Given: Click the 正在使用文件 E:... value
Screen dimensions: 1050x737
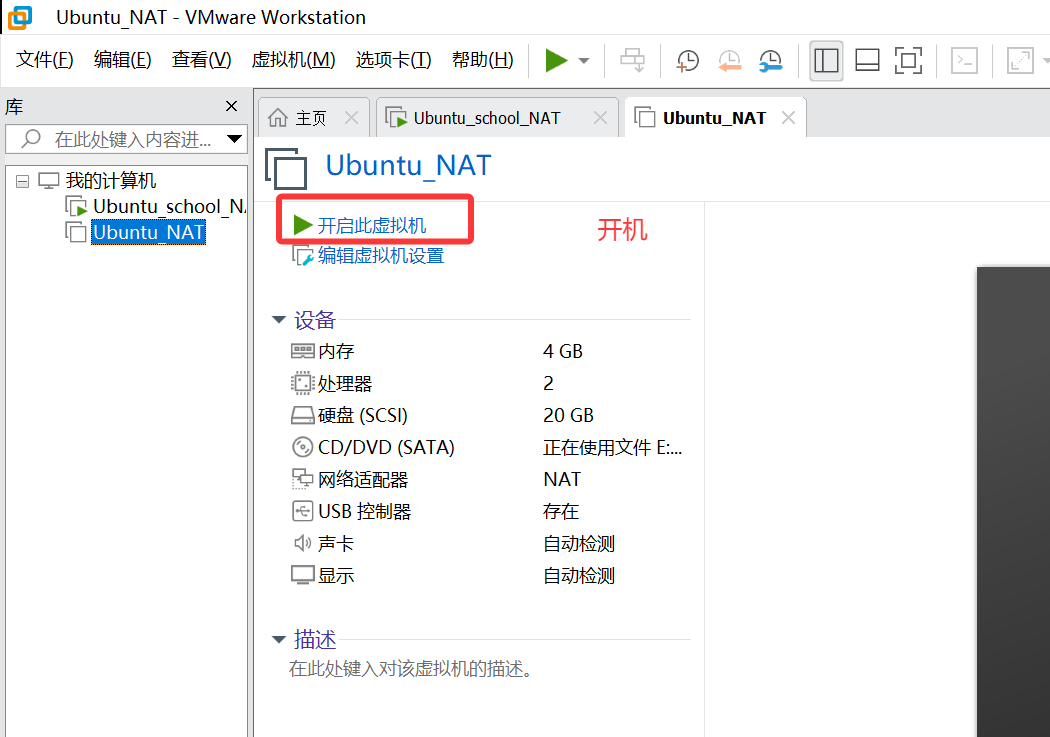Looking at the screenshot, I should (x=612, y=447).
